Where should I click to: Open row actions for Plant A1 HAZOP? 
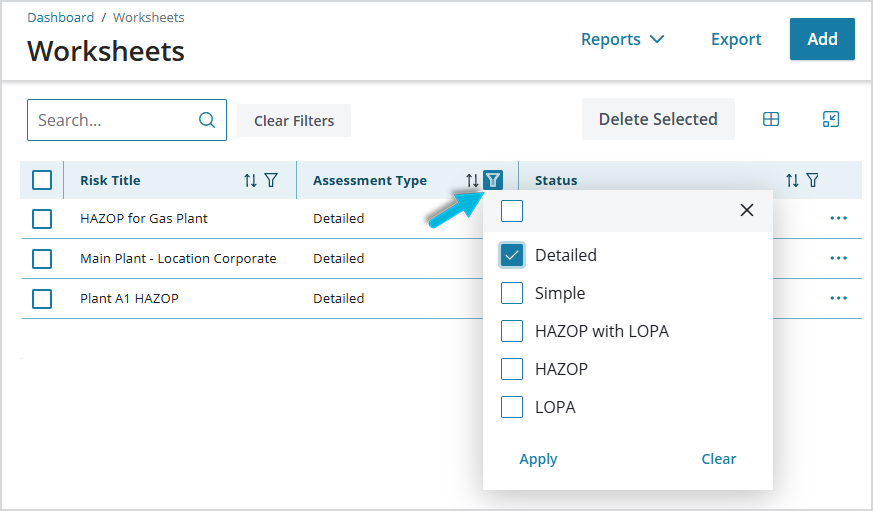(838, 298)
